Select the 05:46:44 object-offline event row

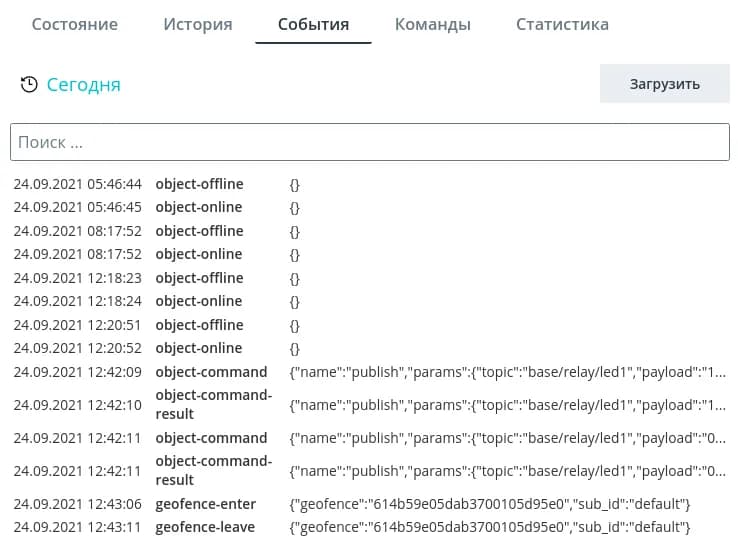[199, 184]
